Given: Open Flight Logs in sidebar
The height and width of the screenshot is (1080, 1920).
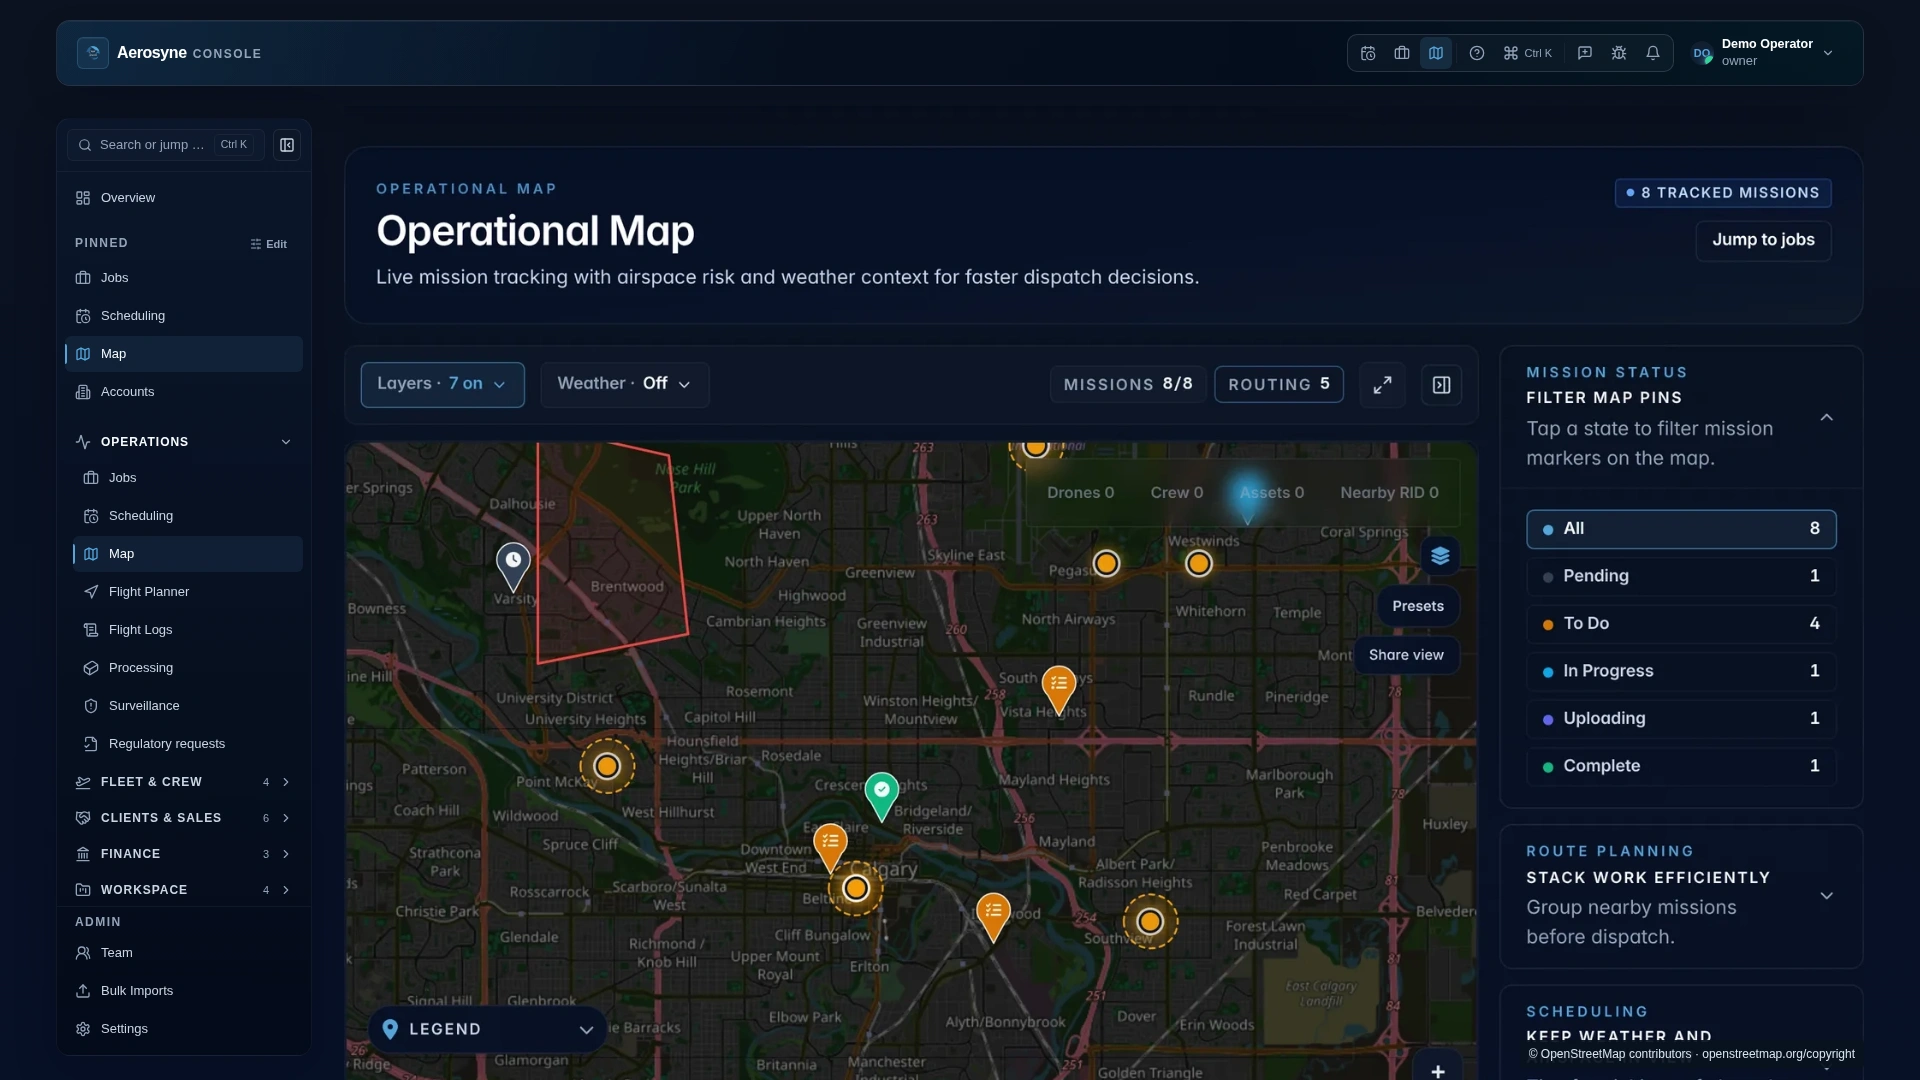Looking at the screenshot, I should (188, 630).
